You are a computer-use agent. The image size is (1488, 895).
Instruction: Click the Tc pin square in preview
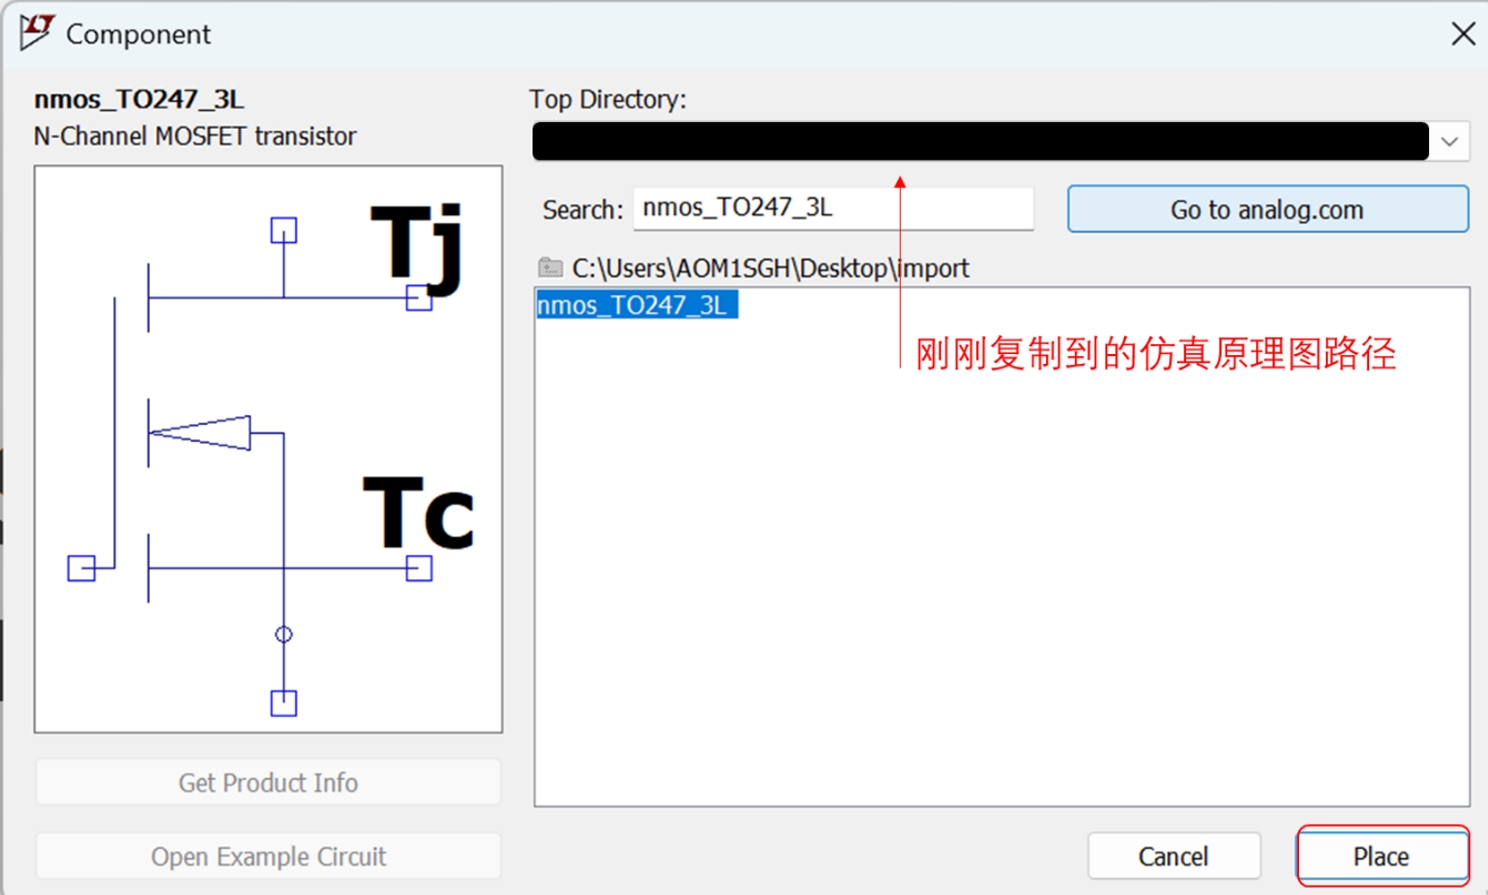[x=419, y=569]
